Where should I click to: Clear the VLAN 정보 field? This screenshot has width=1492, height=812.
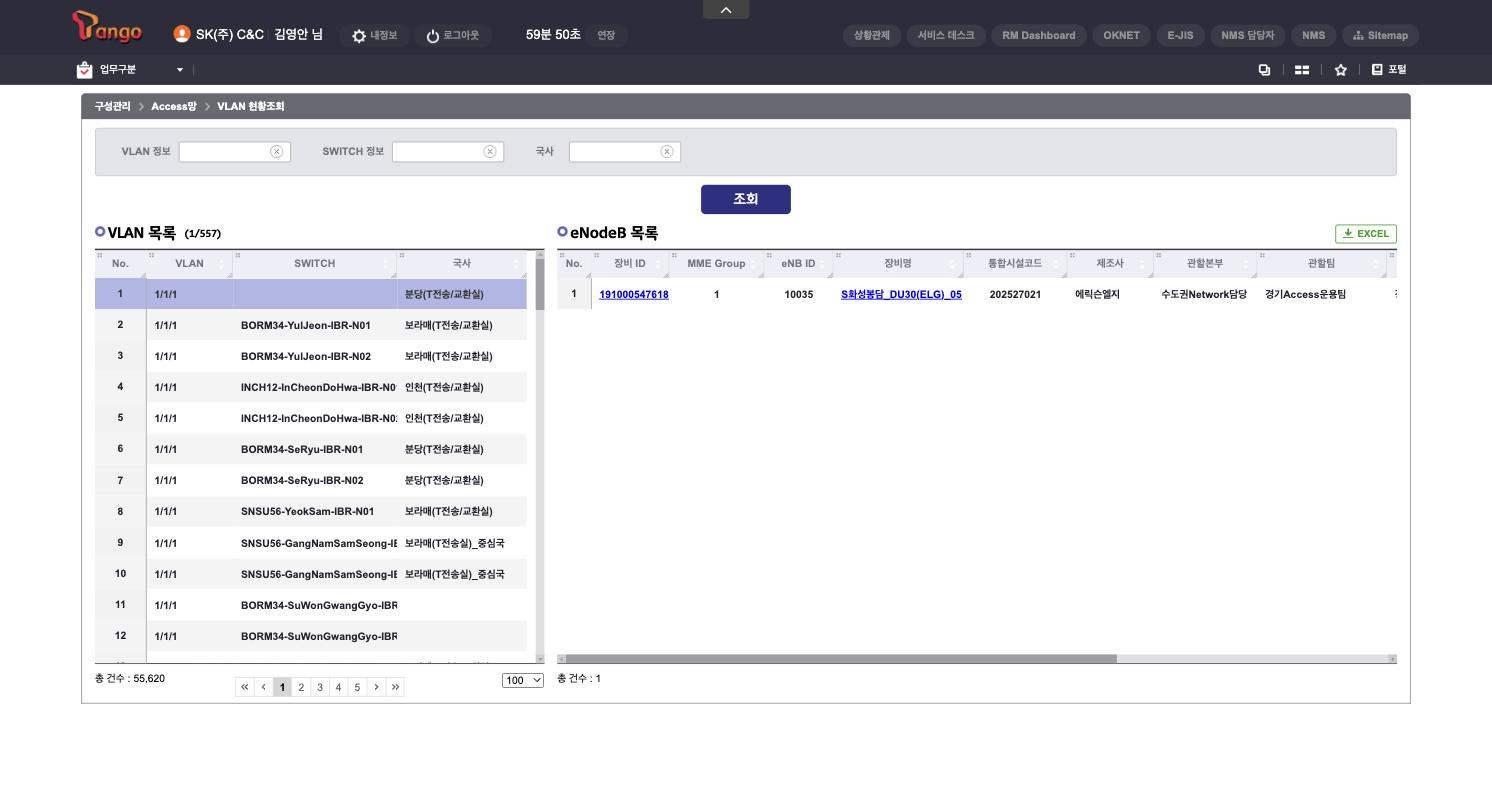[276, 152]
